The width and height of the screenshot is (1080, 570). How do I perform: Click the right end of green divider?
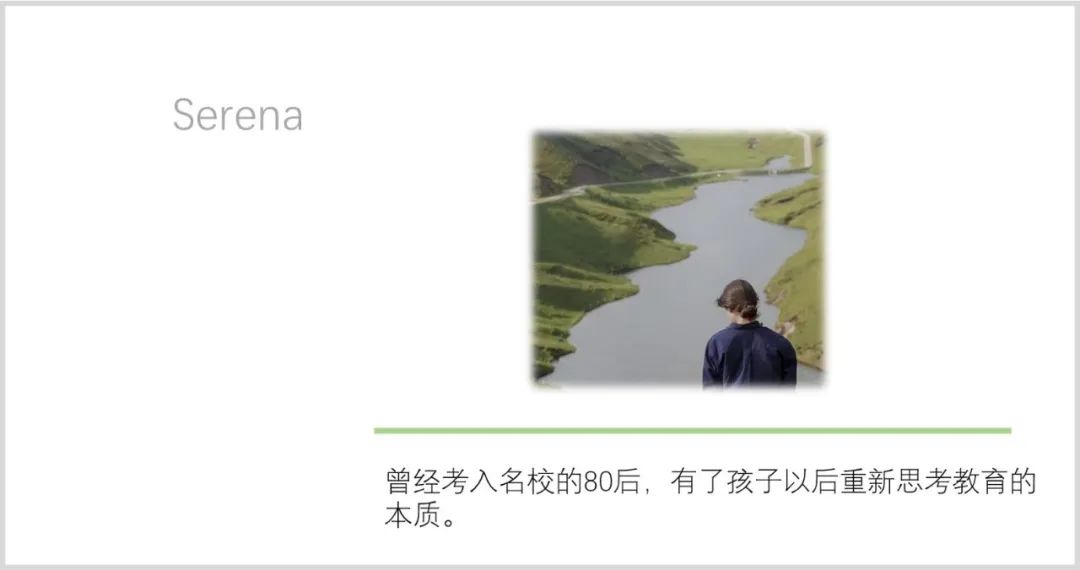coord(1007,431)
